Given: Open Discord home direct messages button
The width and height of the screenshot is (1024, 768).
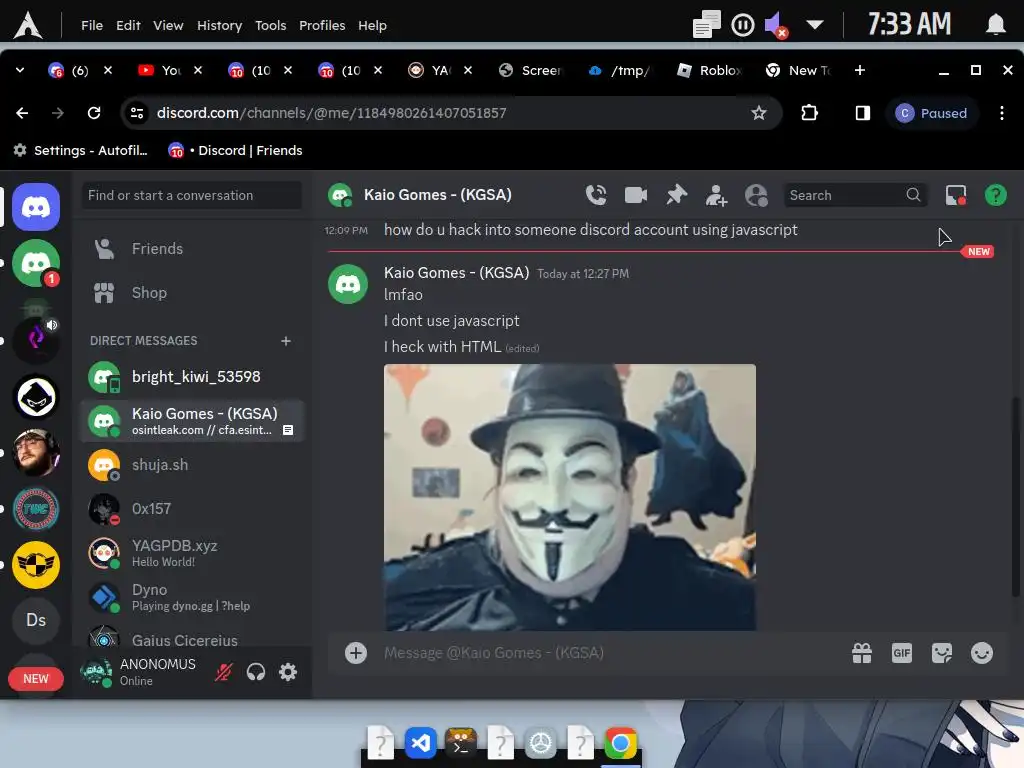Looking at the screenshot, I should (x=36, y=207).
